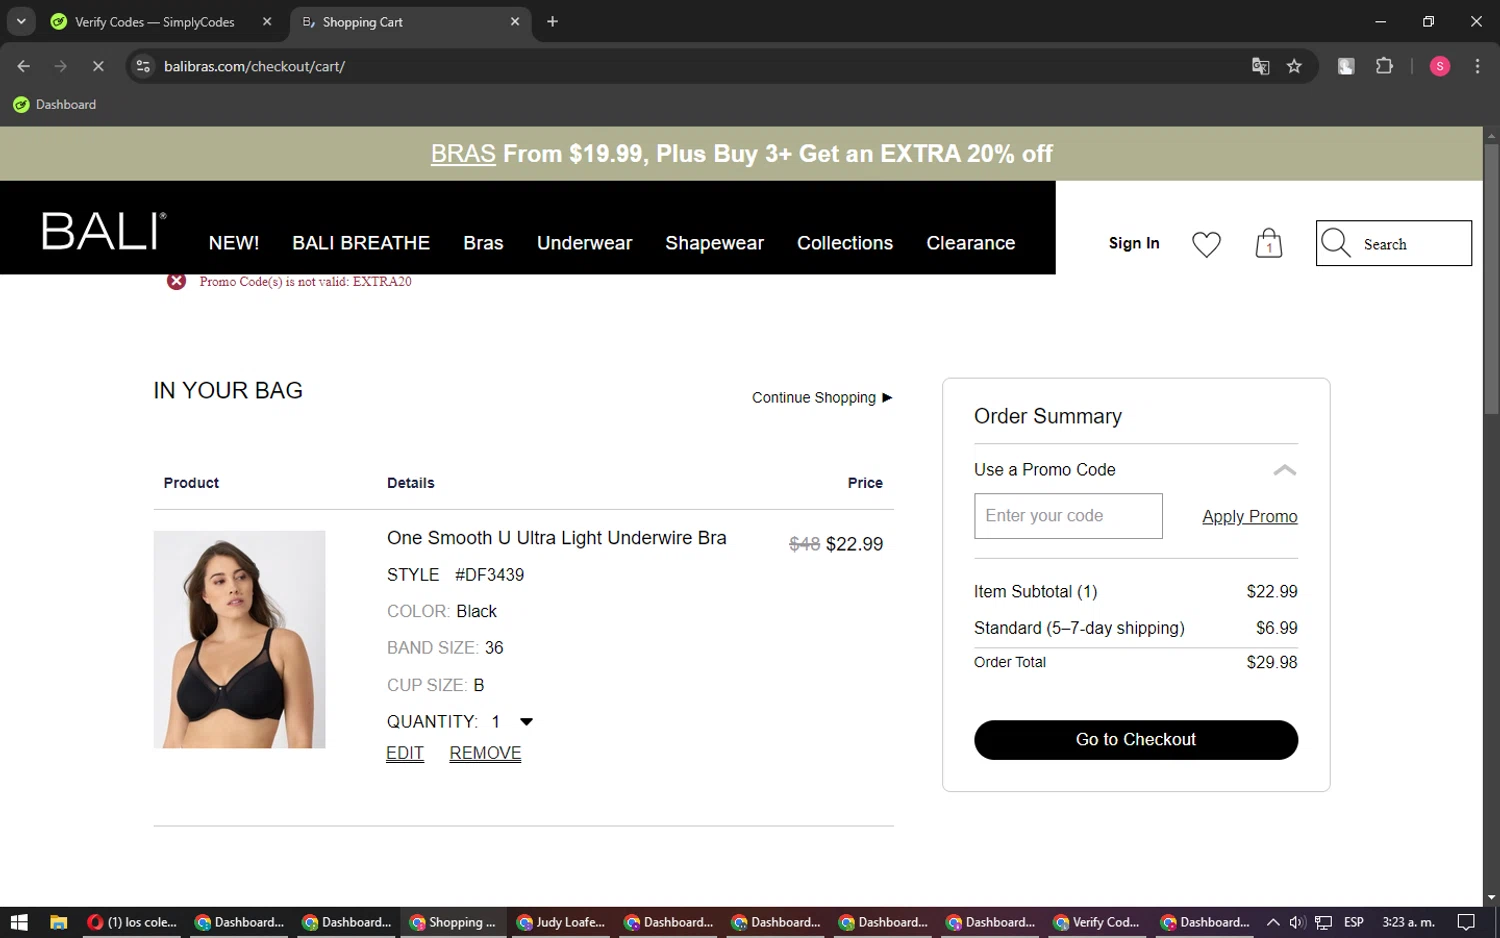
Task: Open File Explorer from taskbar
Action: 58,922
